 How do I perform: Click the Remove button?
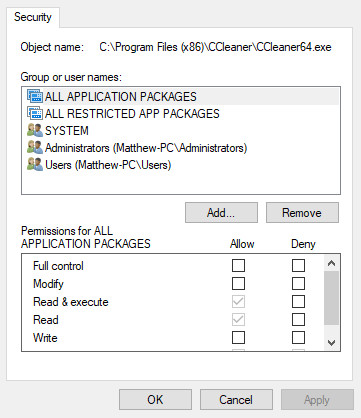302,212
